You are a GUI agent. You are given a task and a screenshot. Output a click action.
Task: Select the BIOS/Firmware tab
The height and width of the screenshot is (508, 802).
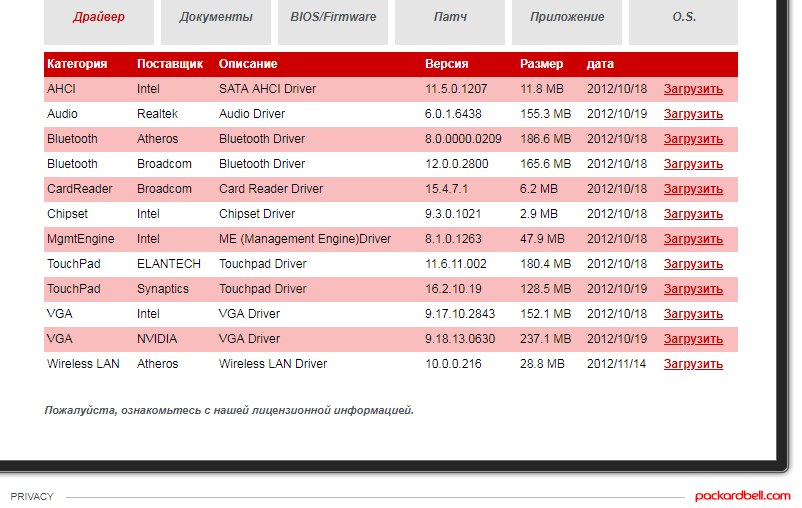coord(333,18)
